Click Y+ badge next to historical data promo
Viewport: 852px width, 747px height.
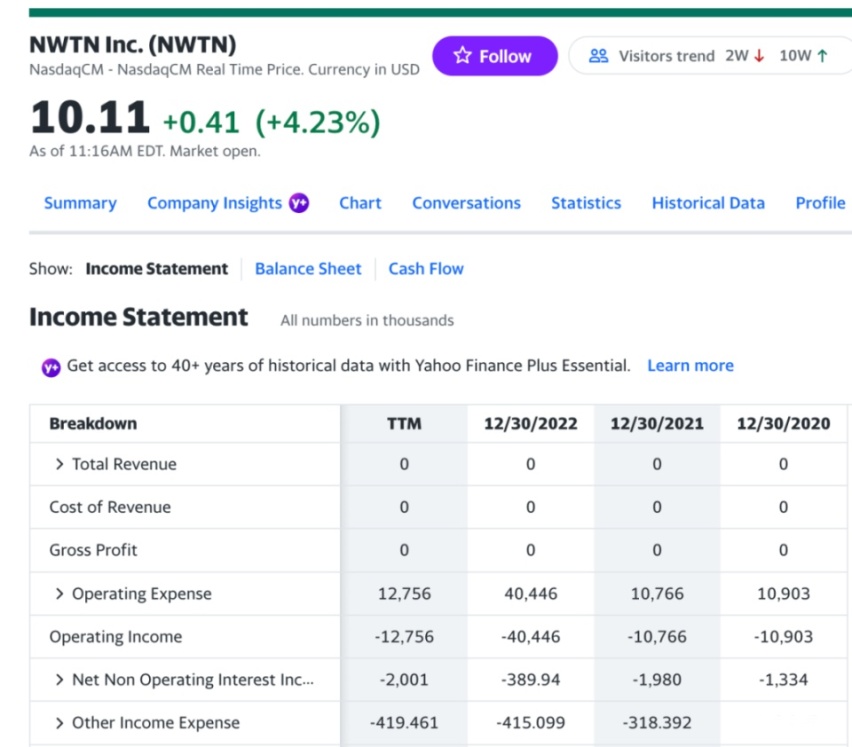coord(51,368)
